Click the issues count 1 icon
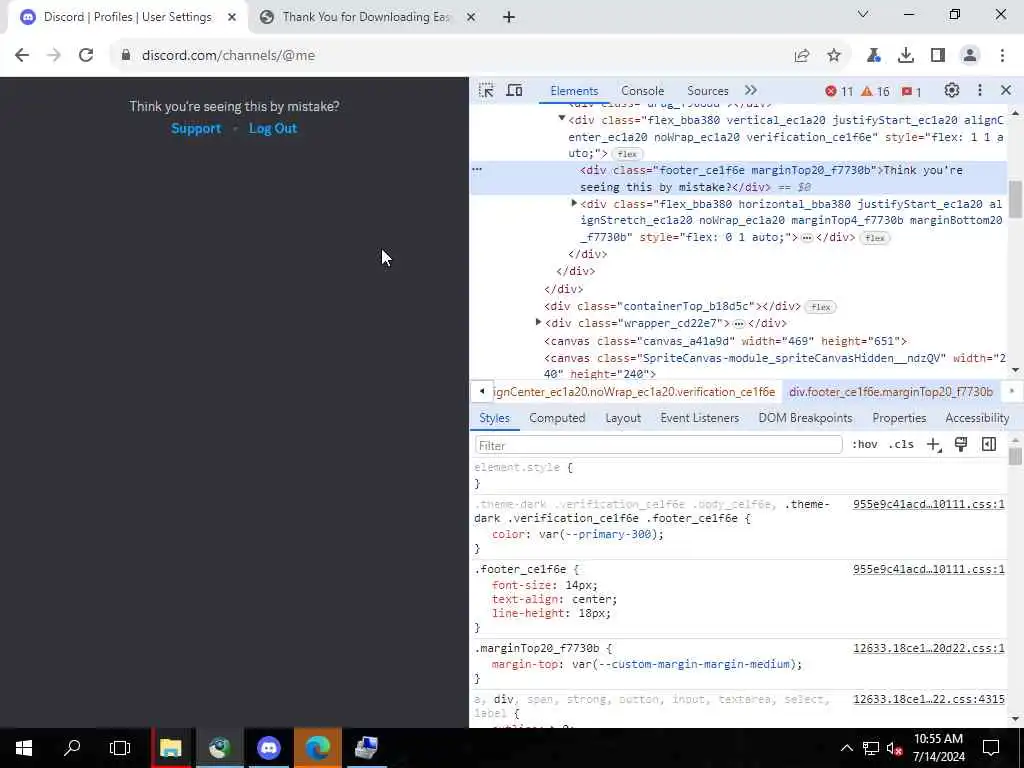 tap(912, 91)
